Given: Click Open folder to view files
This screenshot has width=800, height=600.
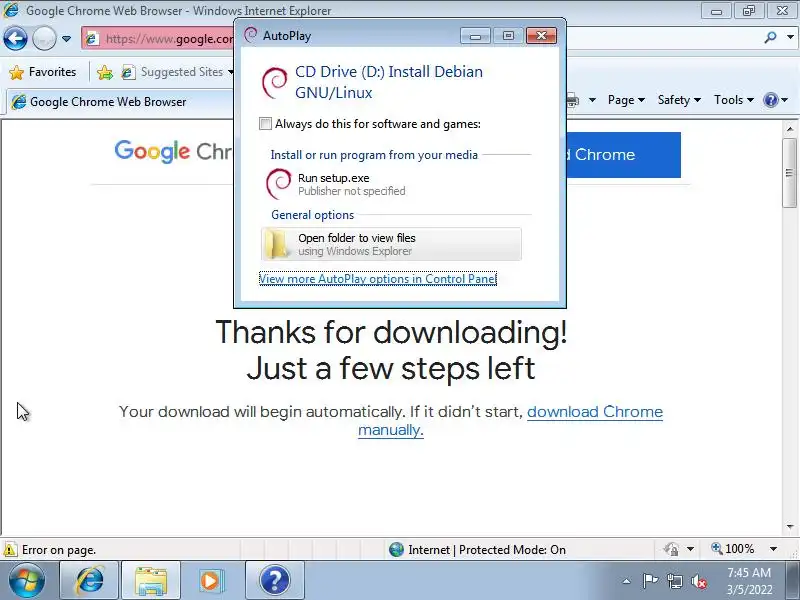Looking at the screenshot, I should (x=392, y=244).
